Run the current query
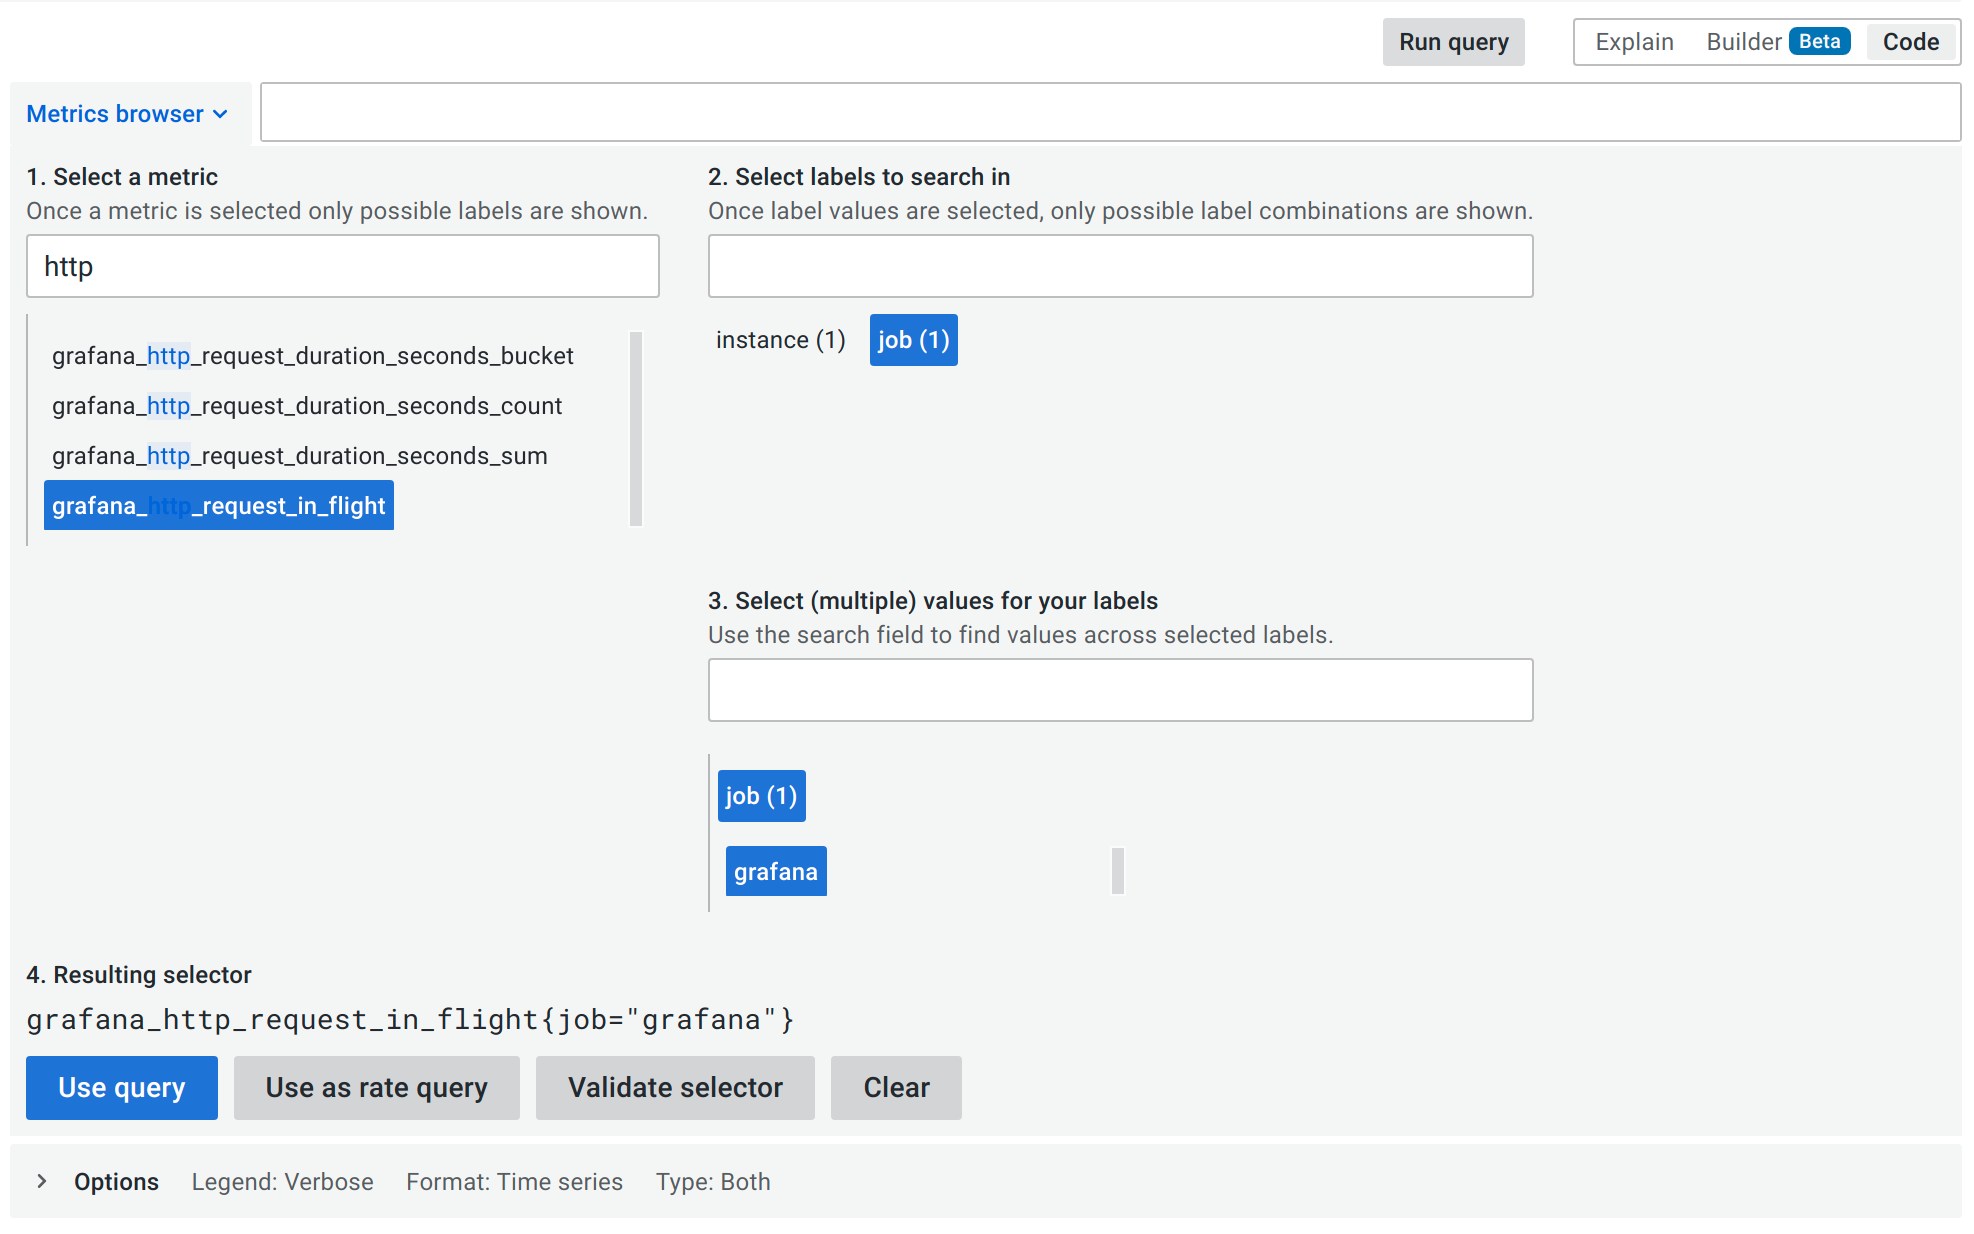Image resolution: width=1974 pixels, height=1234 pixels. click(1453, 42)
